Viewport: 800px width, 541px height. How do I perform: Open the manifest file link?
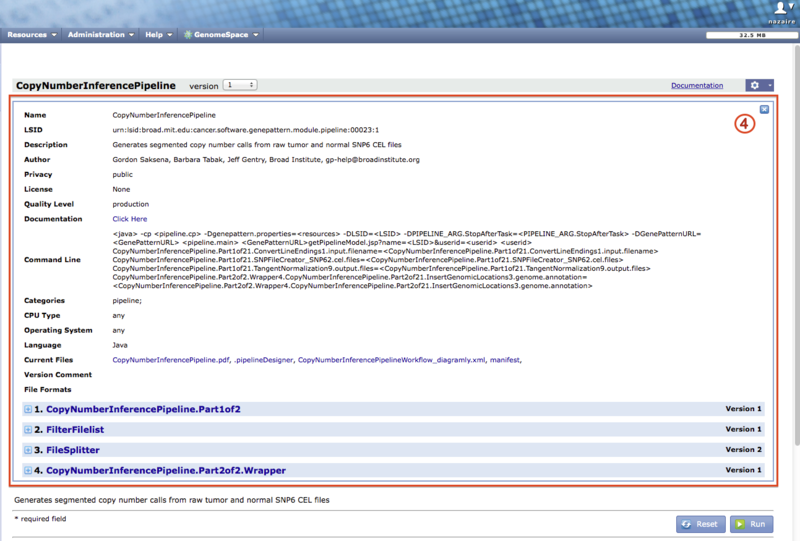[x=504, y=359]
